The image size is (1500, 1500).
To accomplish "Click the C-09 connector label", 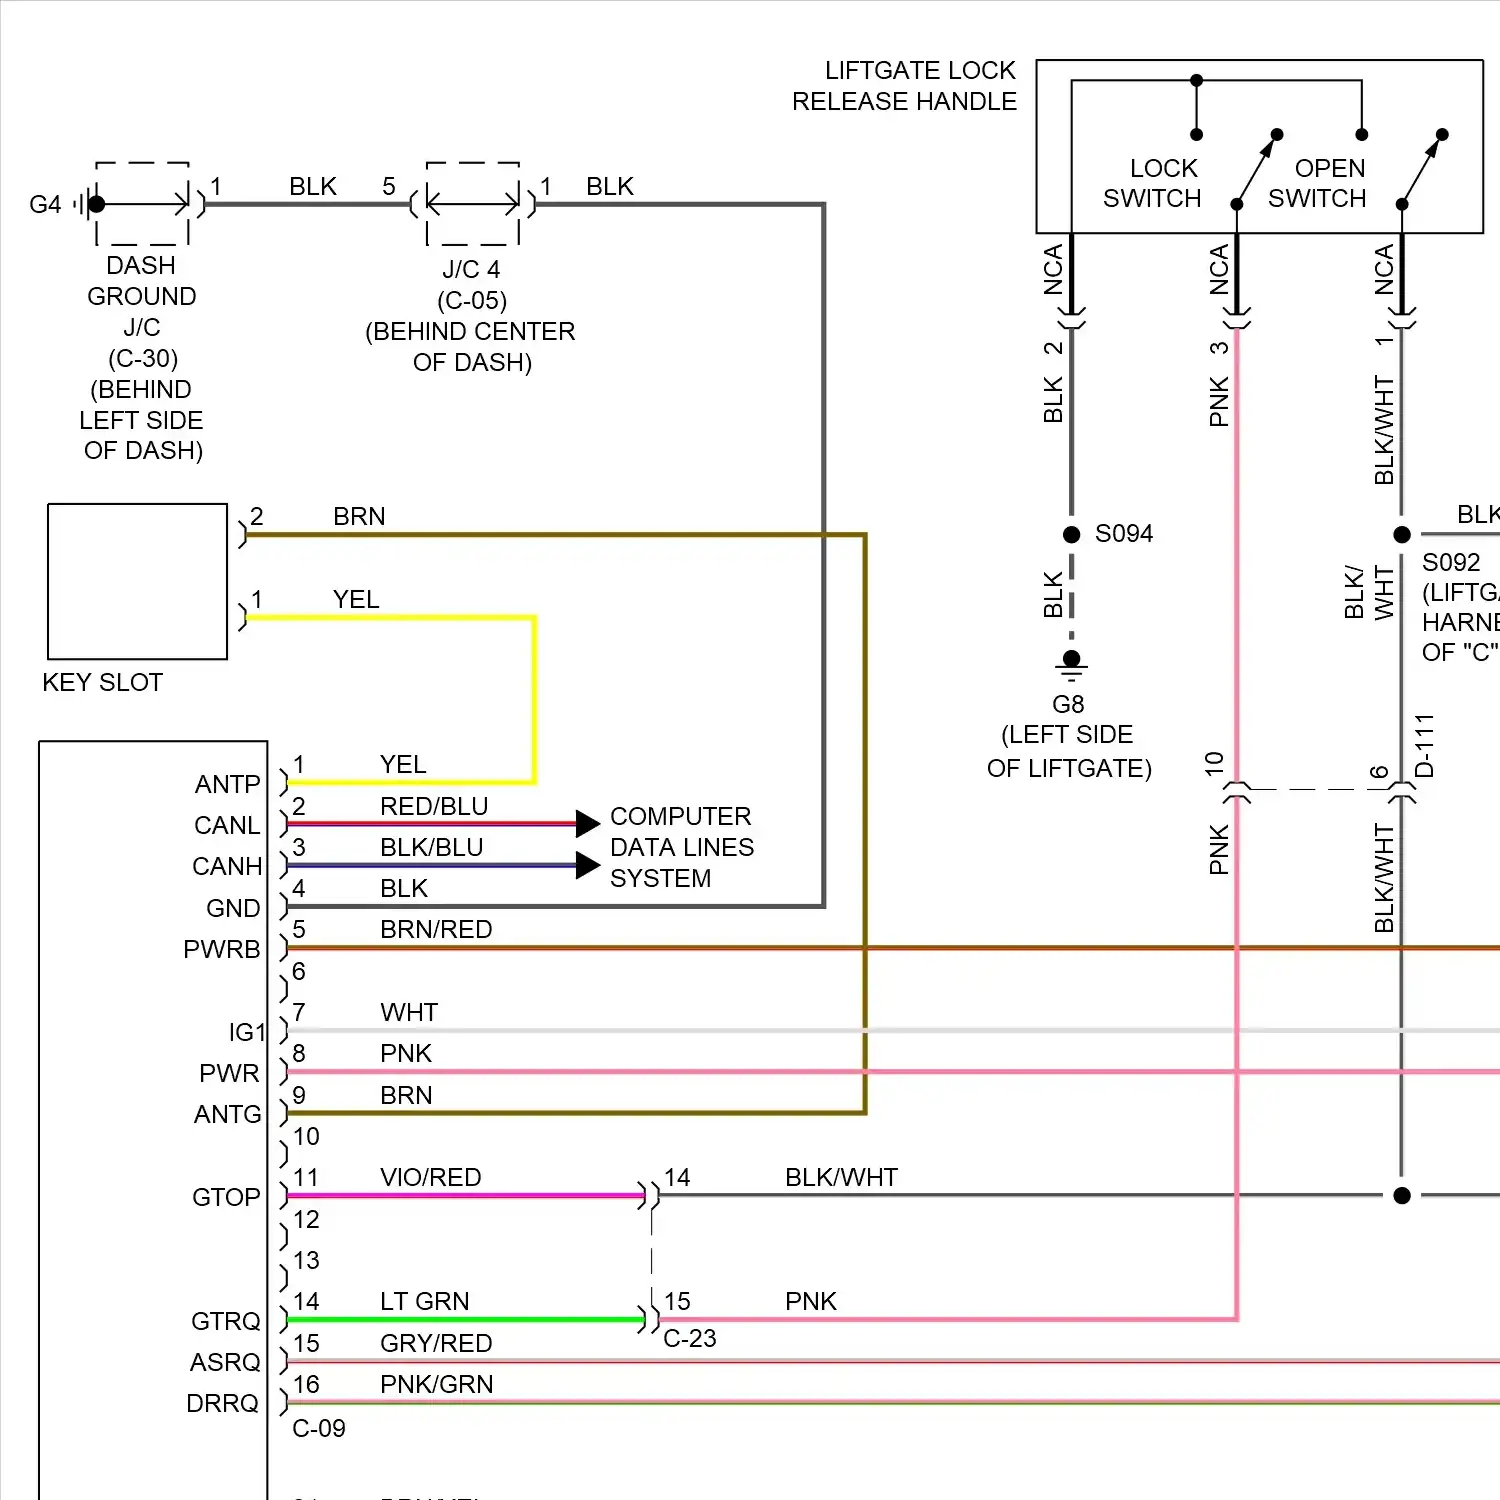I will (319, 1428).
